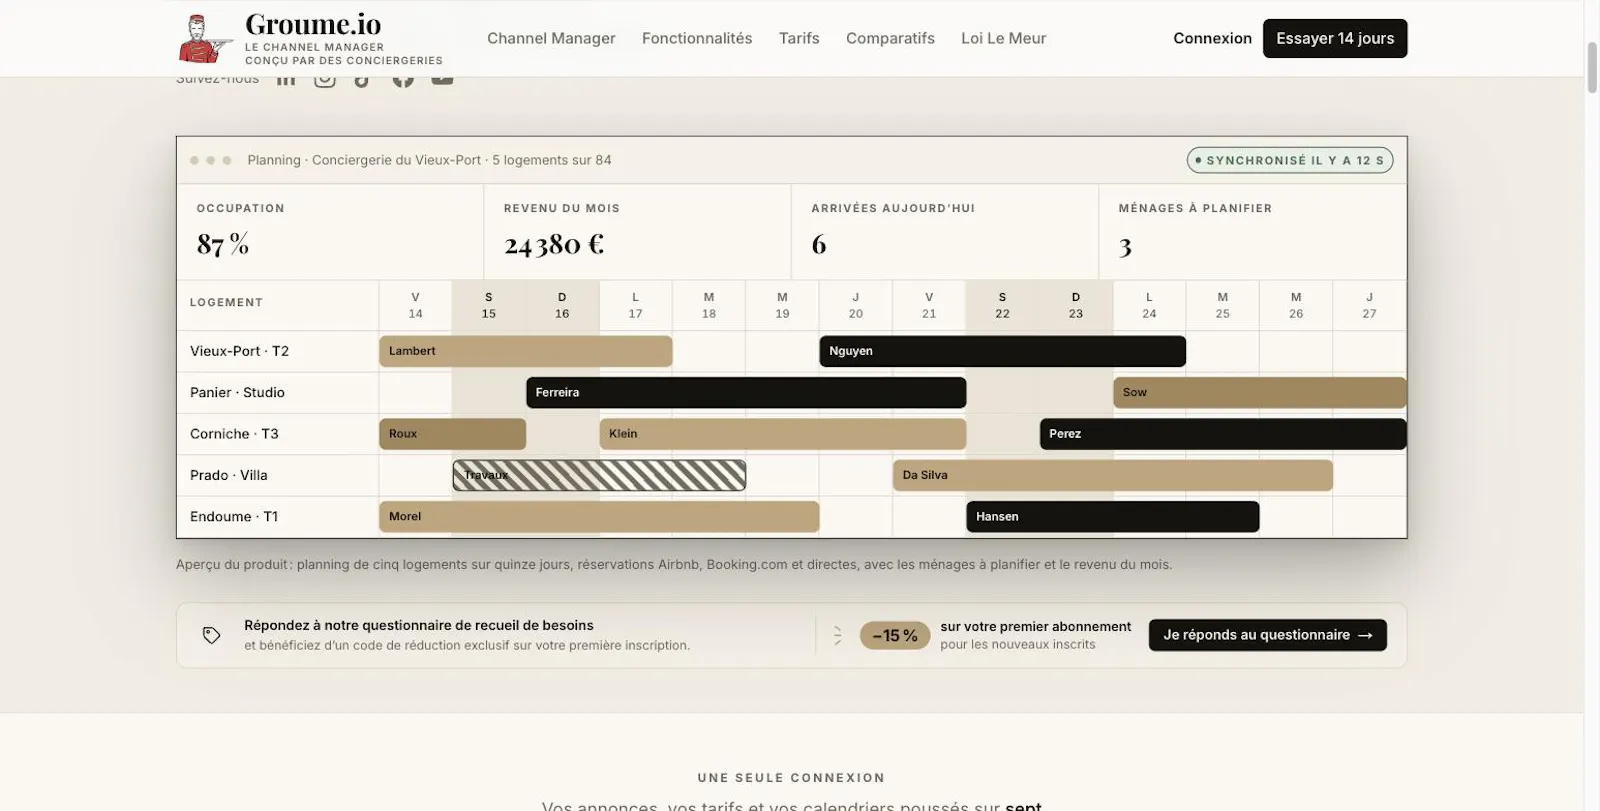Open the Roux booking on Corniche T3

(x=452, y=434)
